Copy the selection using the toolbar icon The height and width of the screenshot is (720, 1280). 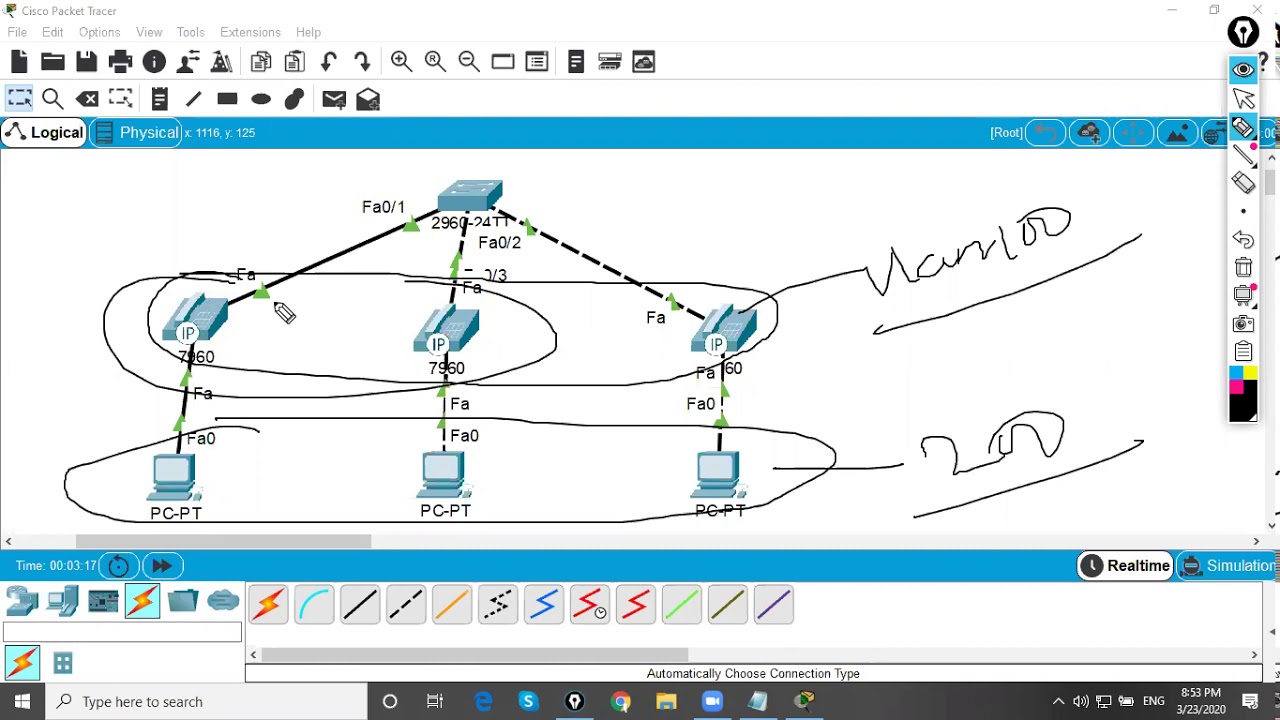click(x=261, y=62)
